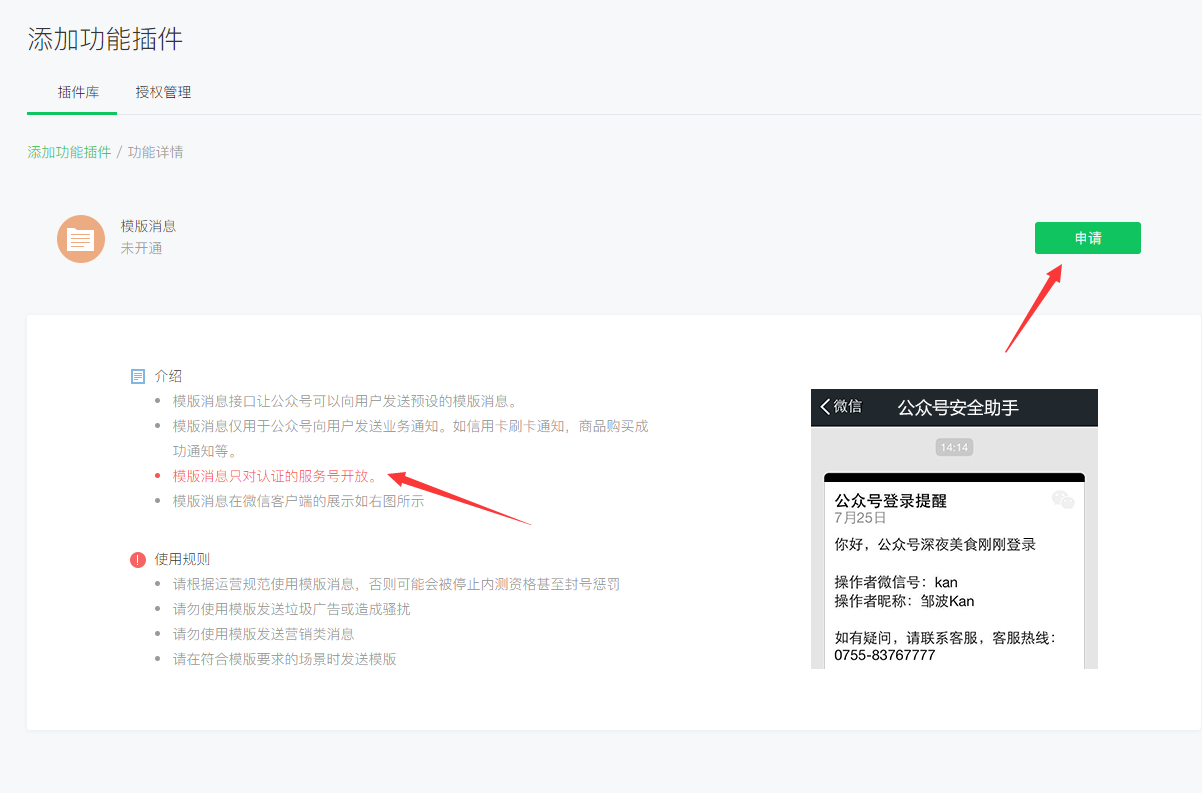This screenshot has width=1202, height=793.
Task: Click the 公众号安全助手 phone preview image
Action: 954,529
